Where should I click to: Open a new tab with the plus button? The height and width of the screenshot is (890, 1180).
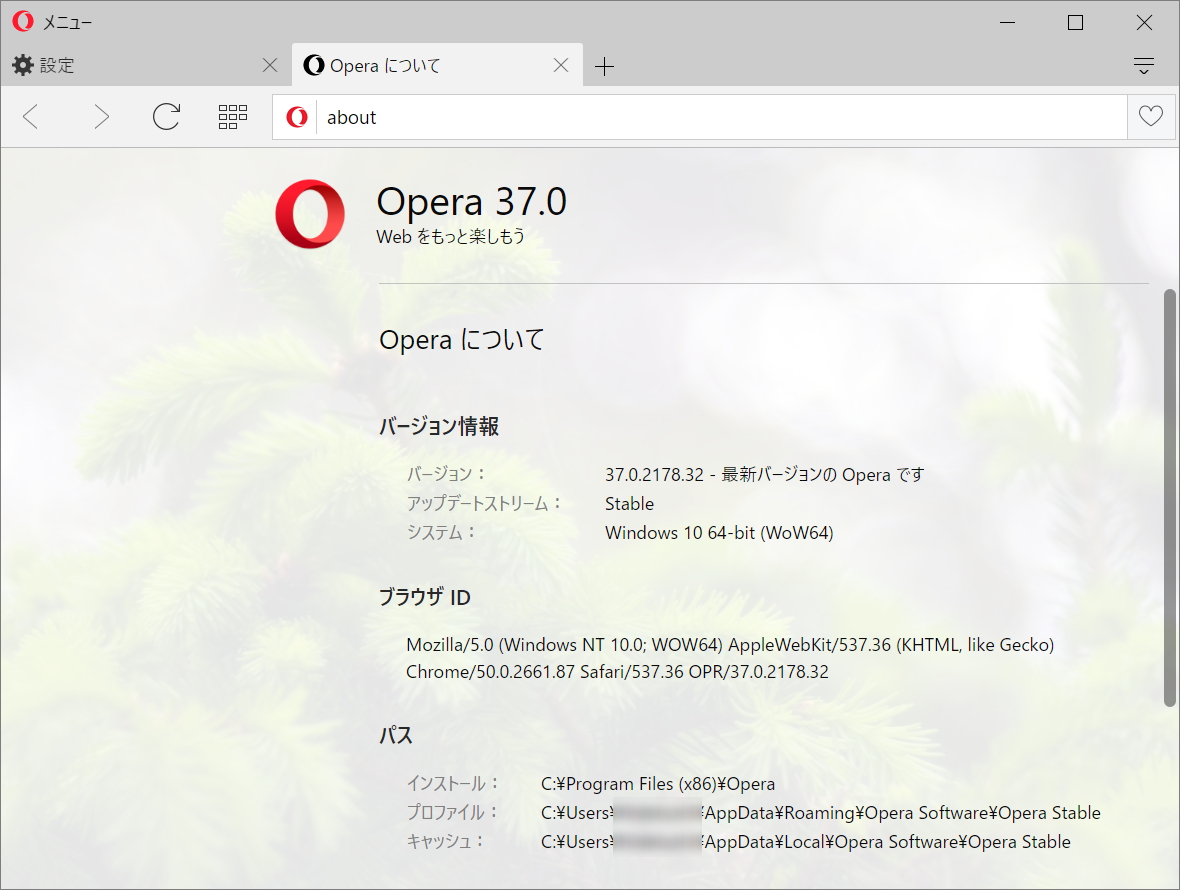(x=604, y=66)
